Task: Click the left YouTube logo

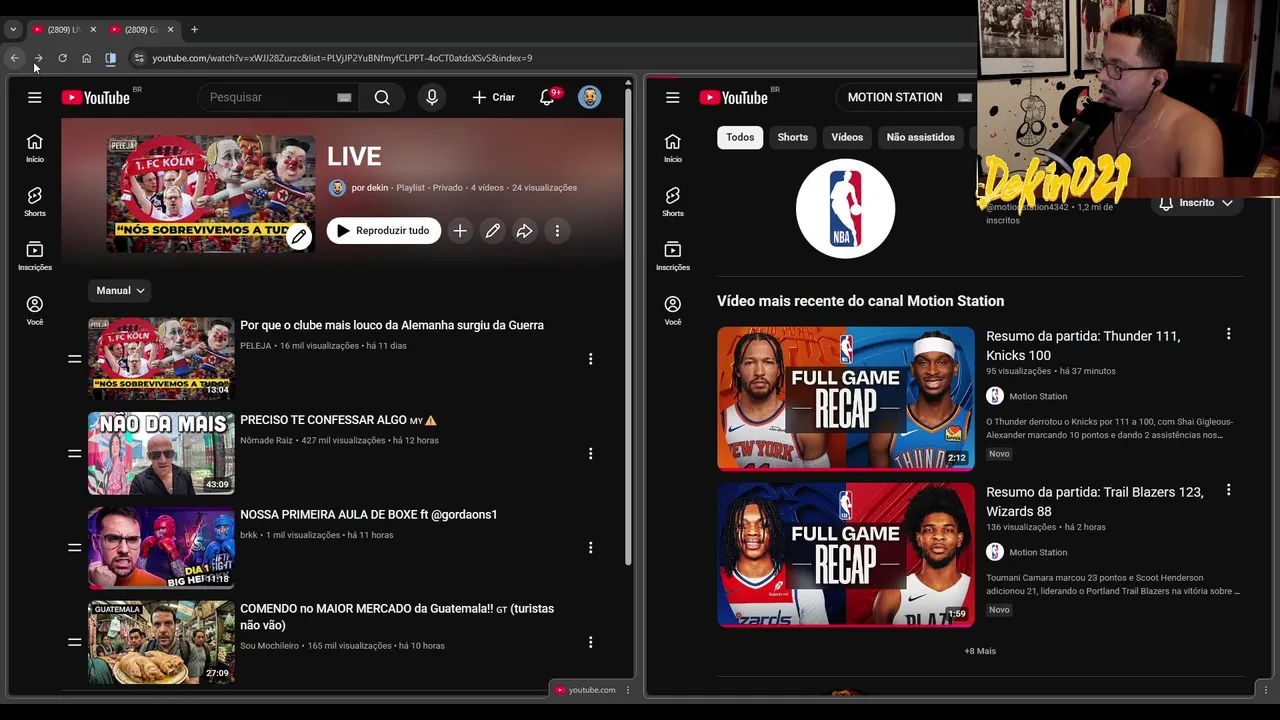Action: (x=96, y=97)
